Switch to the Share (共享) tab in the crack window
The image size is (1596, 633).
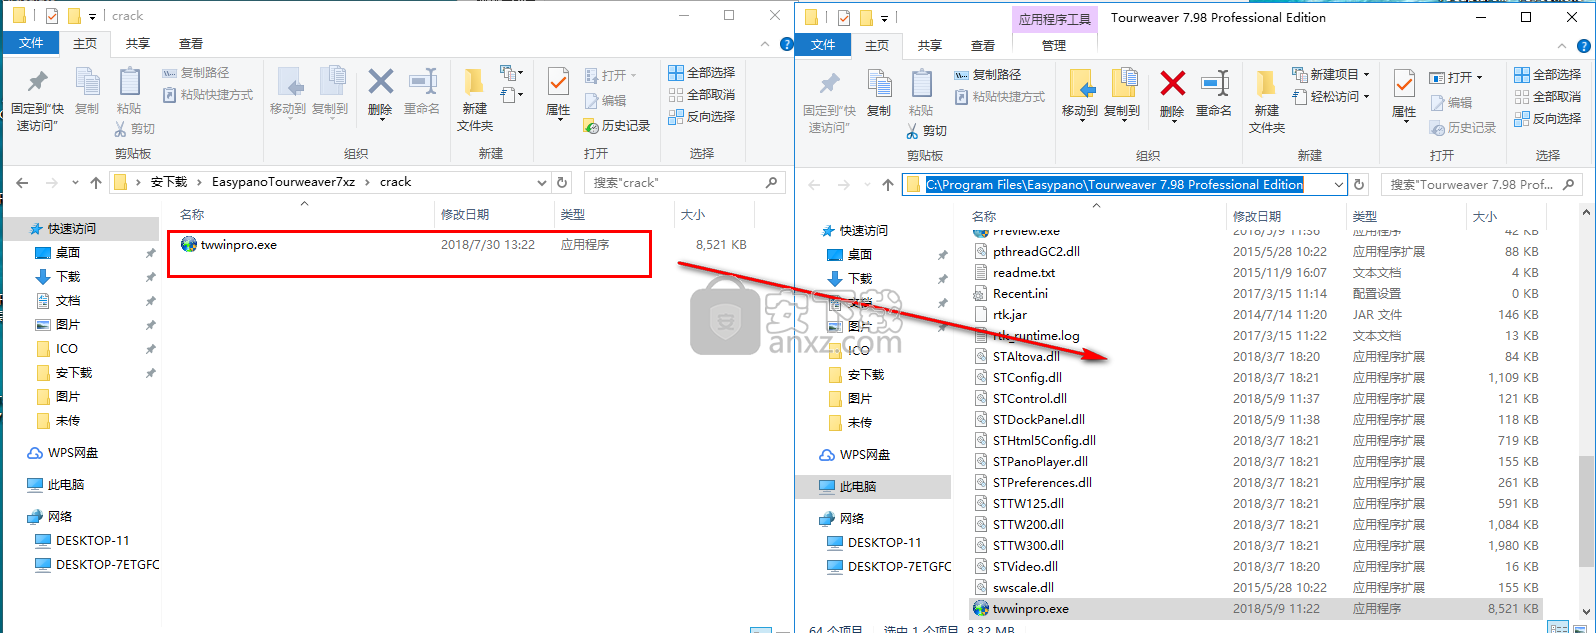coord(138,43)
